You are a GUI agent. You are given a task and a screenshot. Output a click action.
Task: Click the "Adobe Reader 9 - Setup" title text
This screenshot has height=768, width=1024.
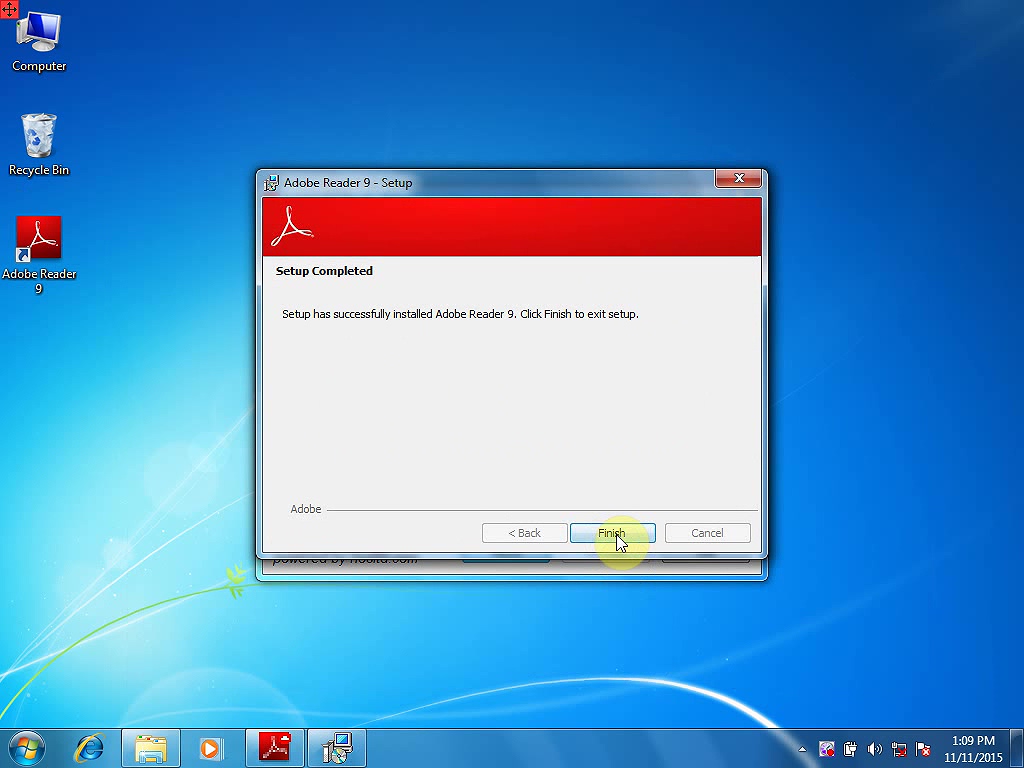(348, 183)
